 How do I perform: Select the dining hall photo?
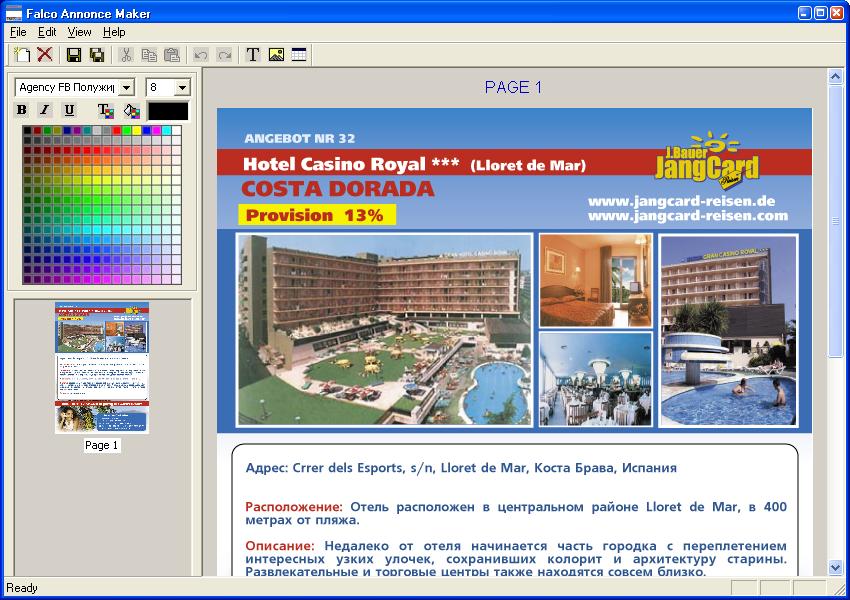click(x=596, y=379)
